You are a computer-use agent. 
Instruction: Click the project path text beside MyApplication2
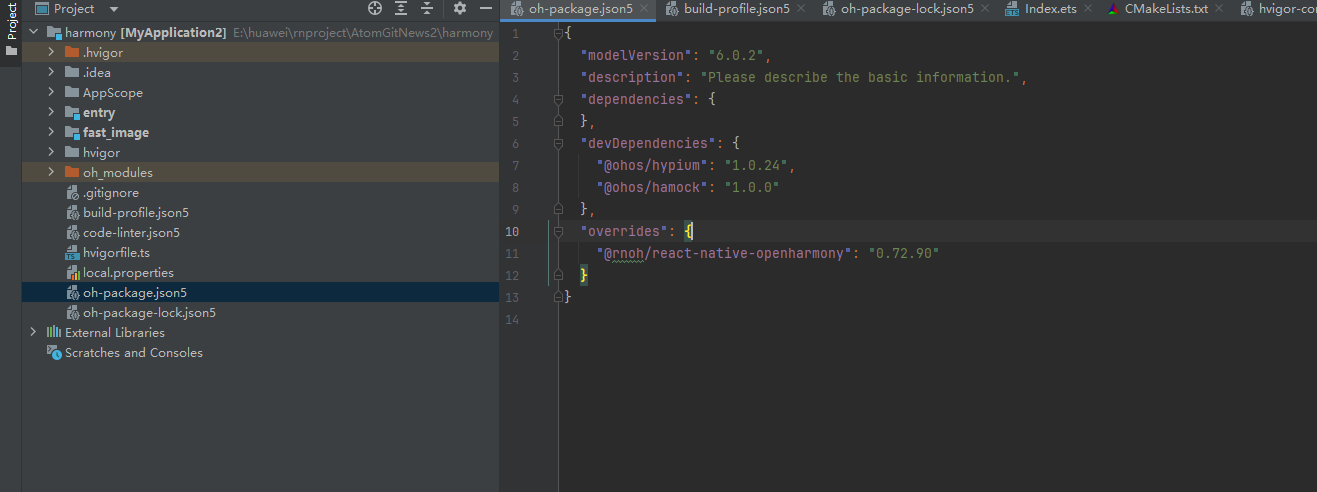coord(363,33)
